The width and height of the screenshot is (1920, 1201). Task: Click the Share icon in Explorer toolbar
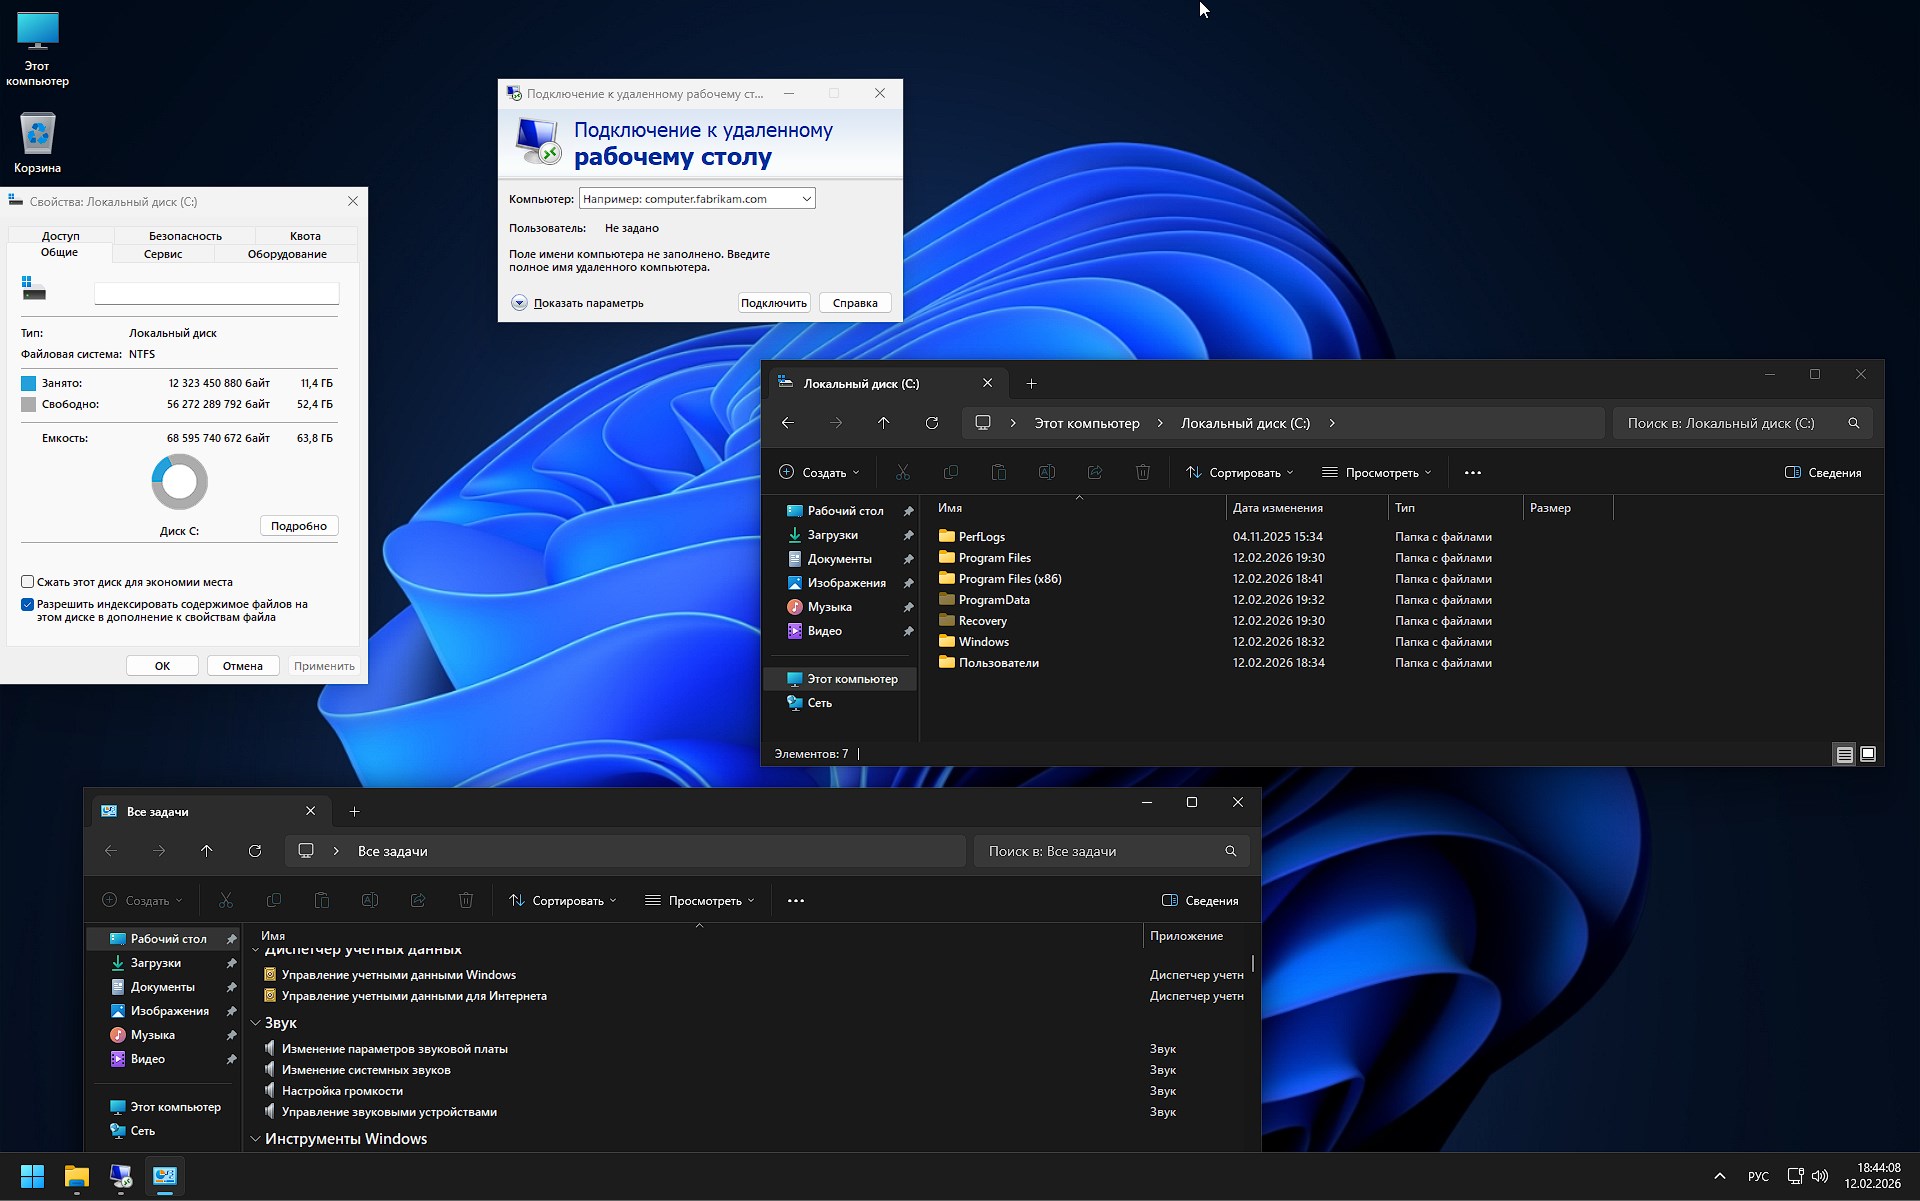[1095, 472]
